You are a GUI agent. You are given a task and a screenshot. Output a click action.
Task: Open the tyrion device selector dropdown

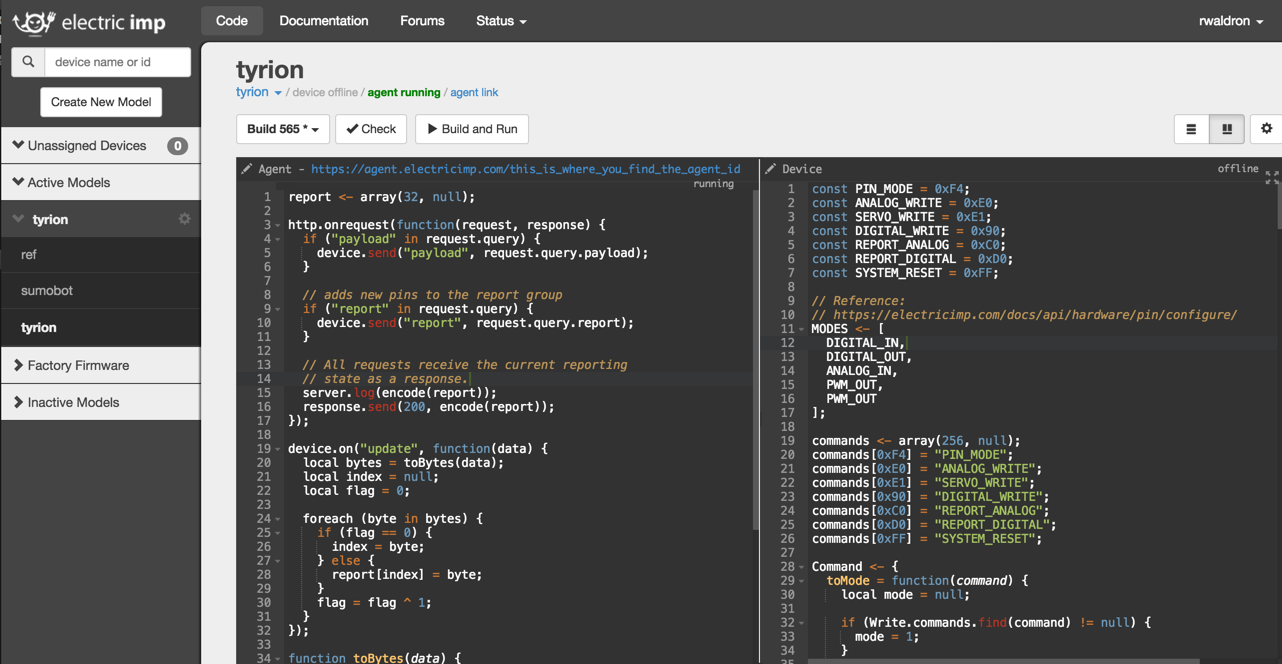click(x=259, y=92)
